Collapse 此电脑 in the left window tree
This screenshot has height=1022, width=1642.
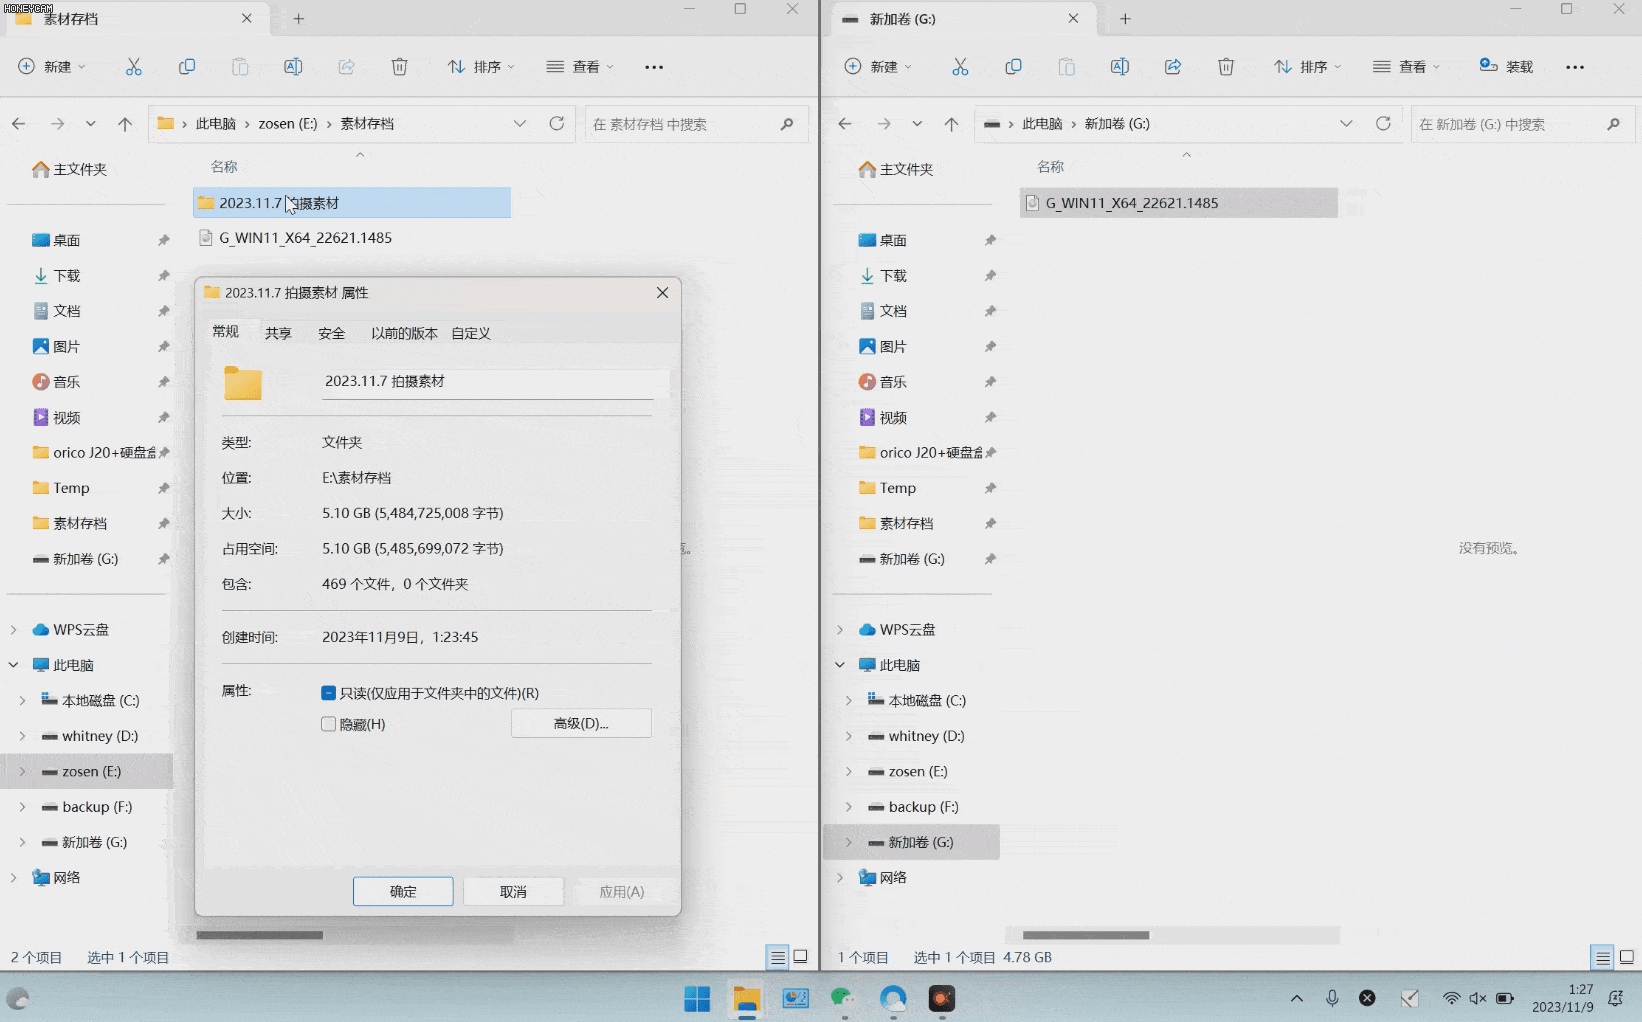13,665
